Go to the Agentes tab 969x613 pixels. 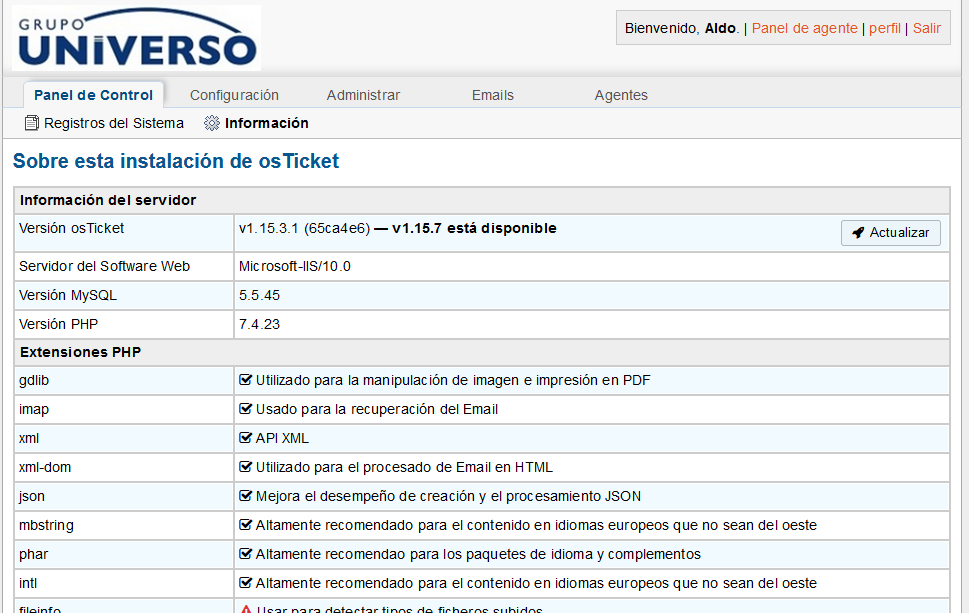point(621,95)
